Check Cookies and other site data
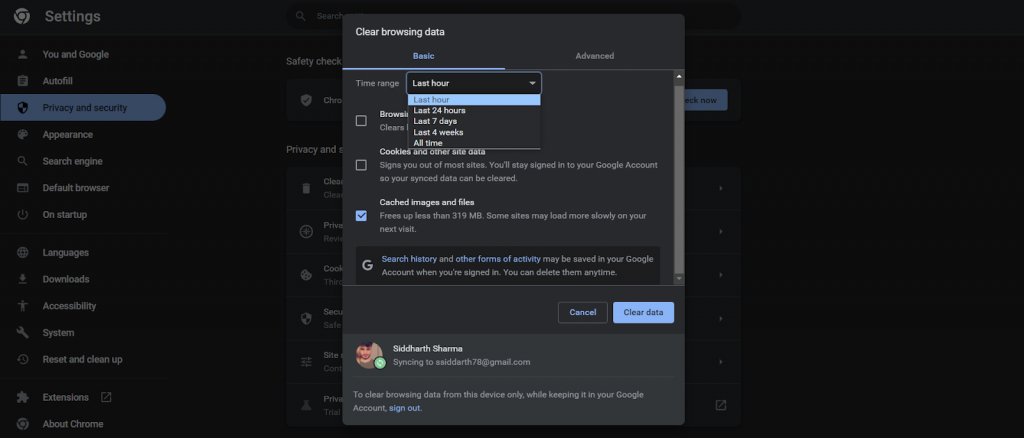This screenshot has height=438, width=1024. [361, 165]
